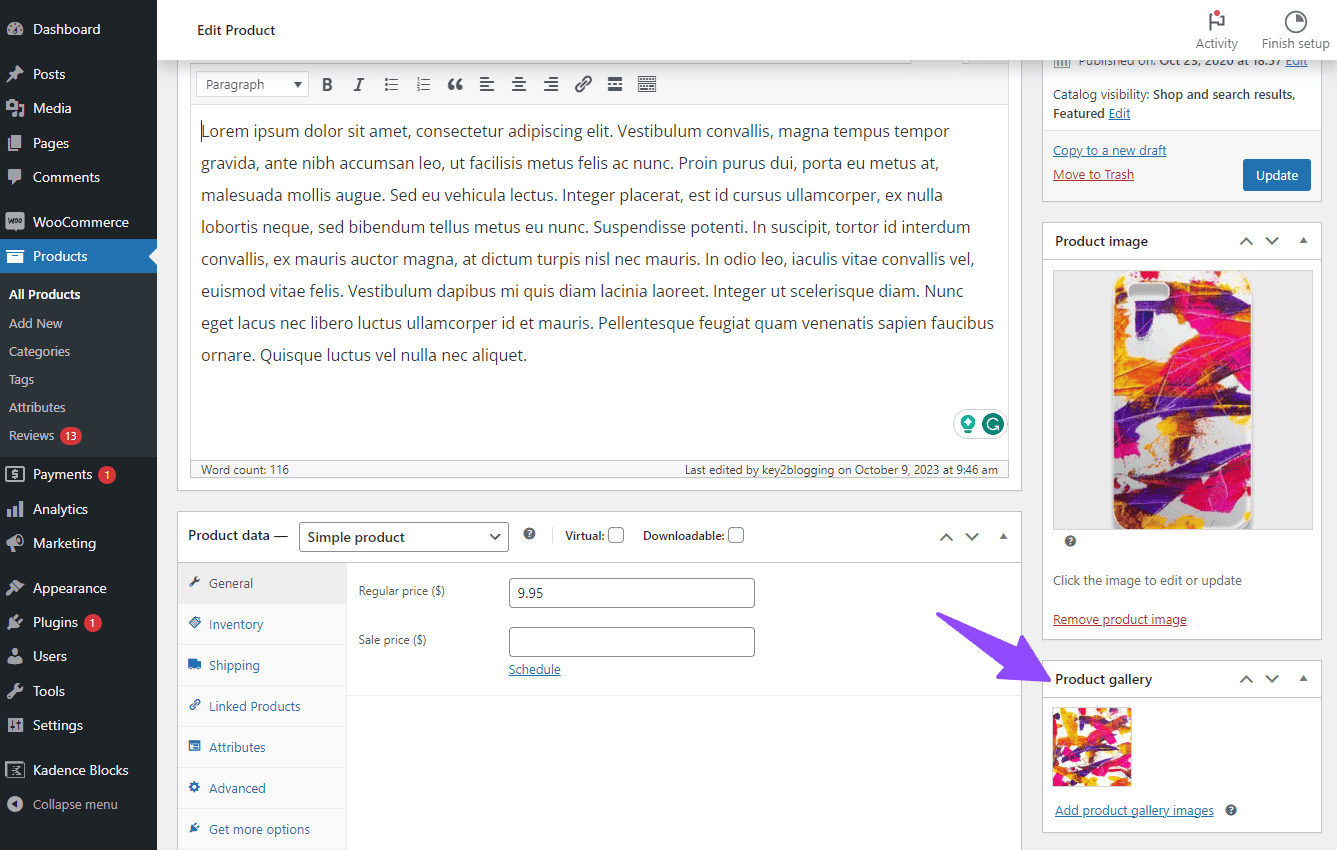Open the Paragraph style dropdown

[x=252, y=84]
